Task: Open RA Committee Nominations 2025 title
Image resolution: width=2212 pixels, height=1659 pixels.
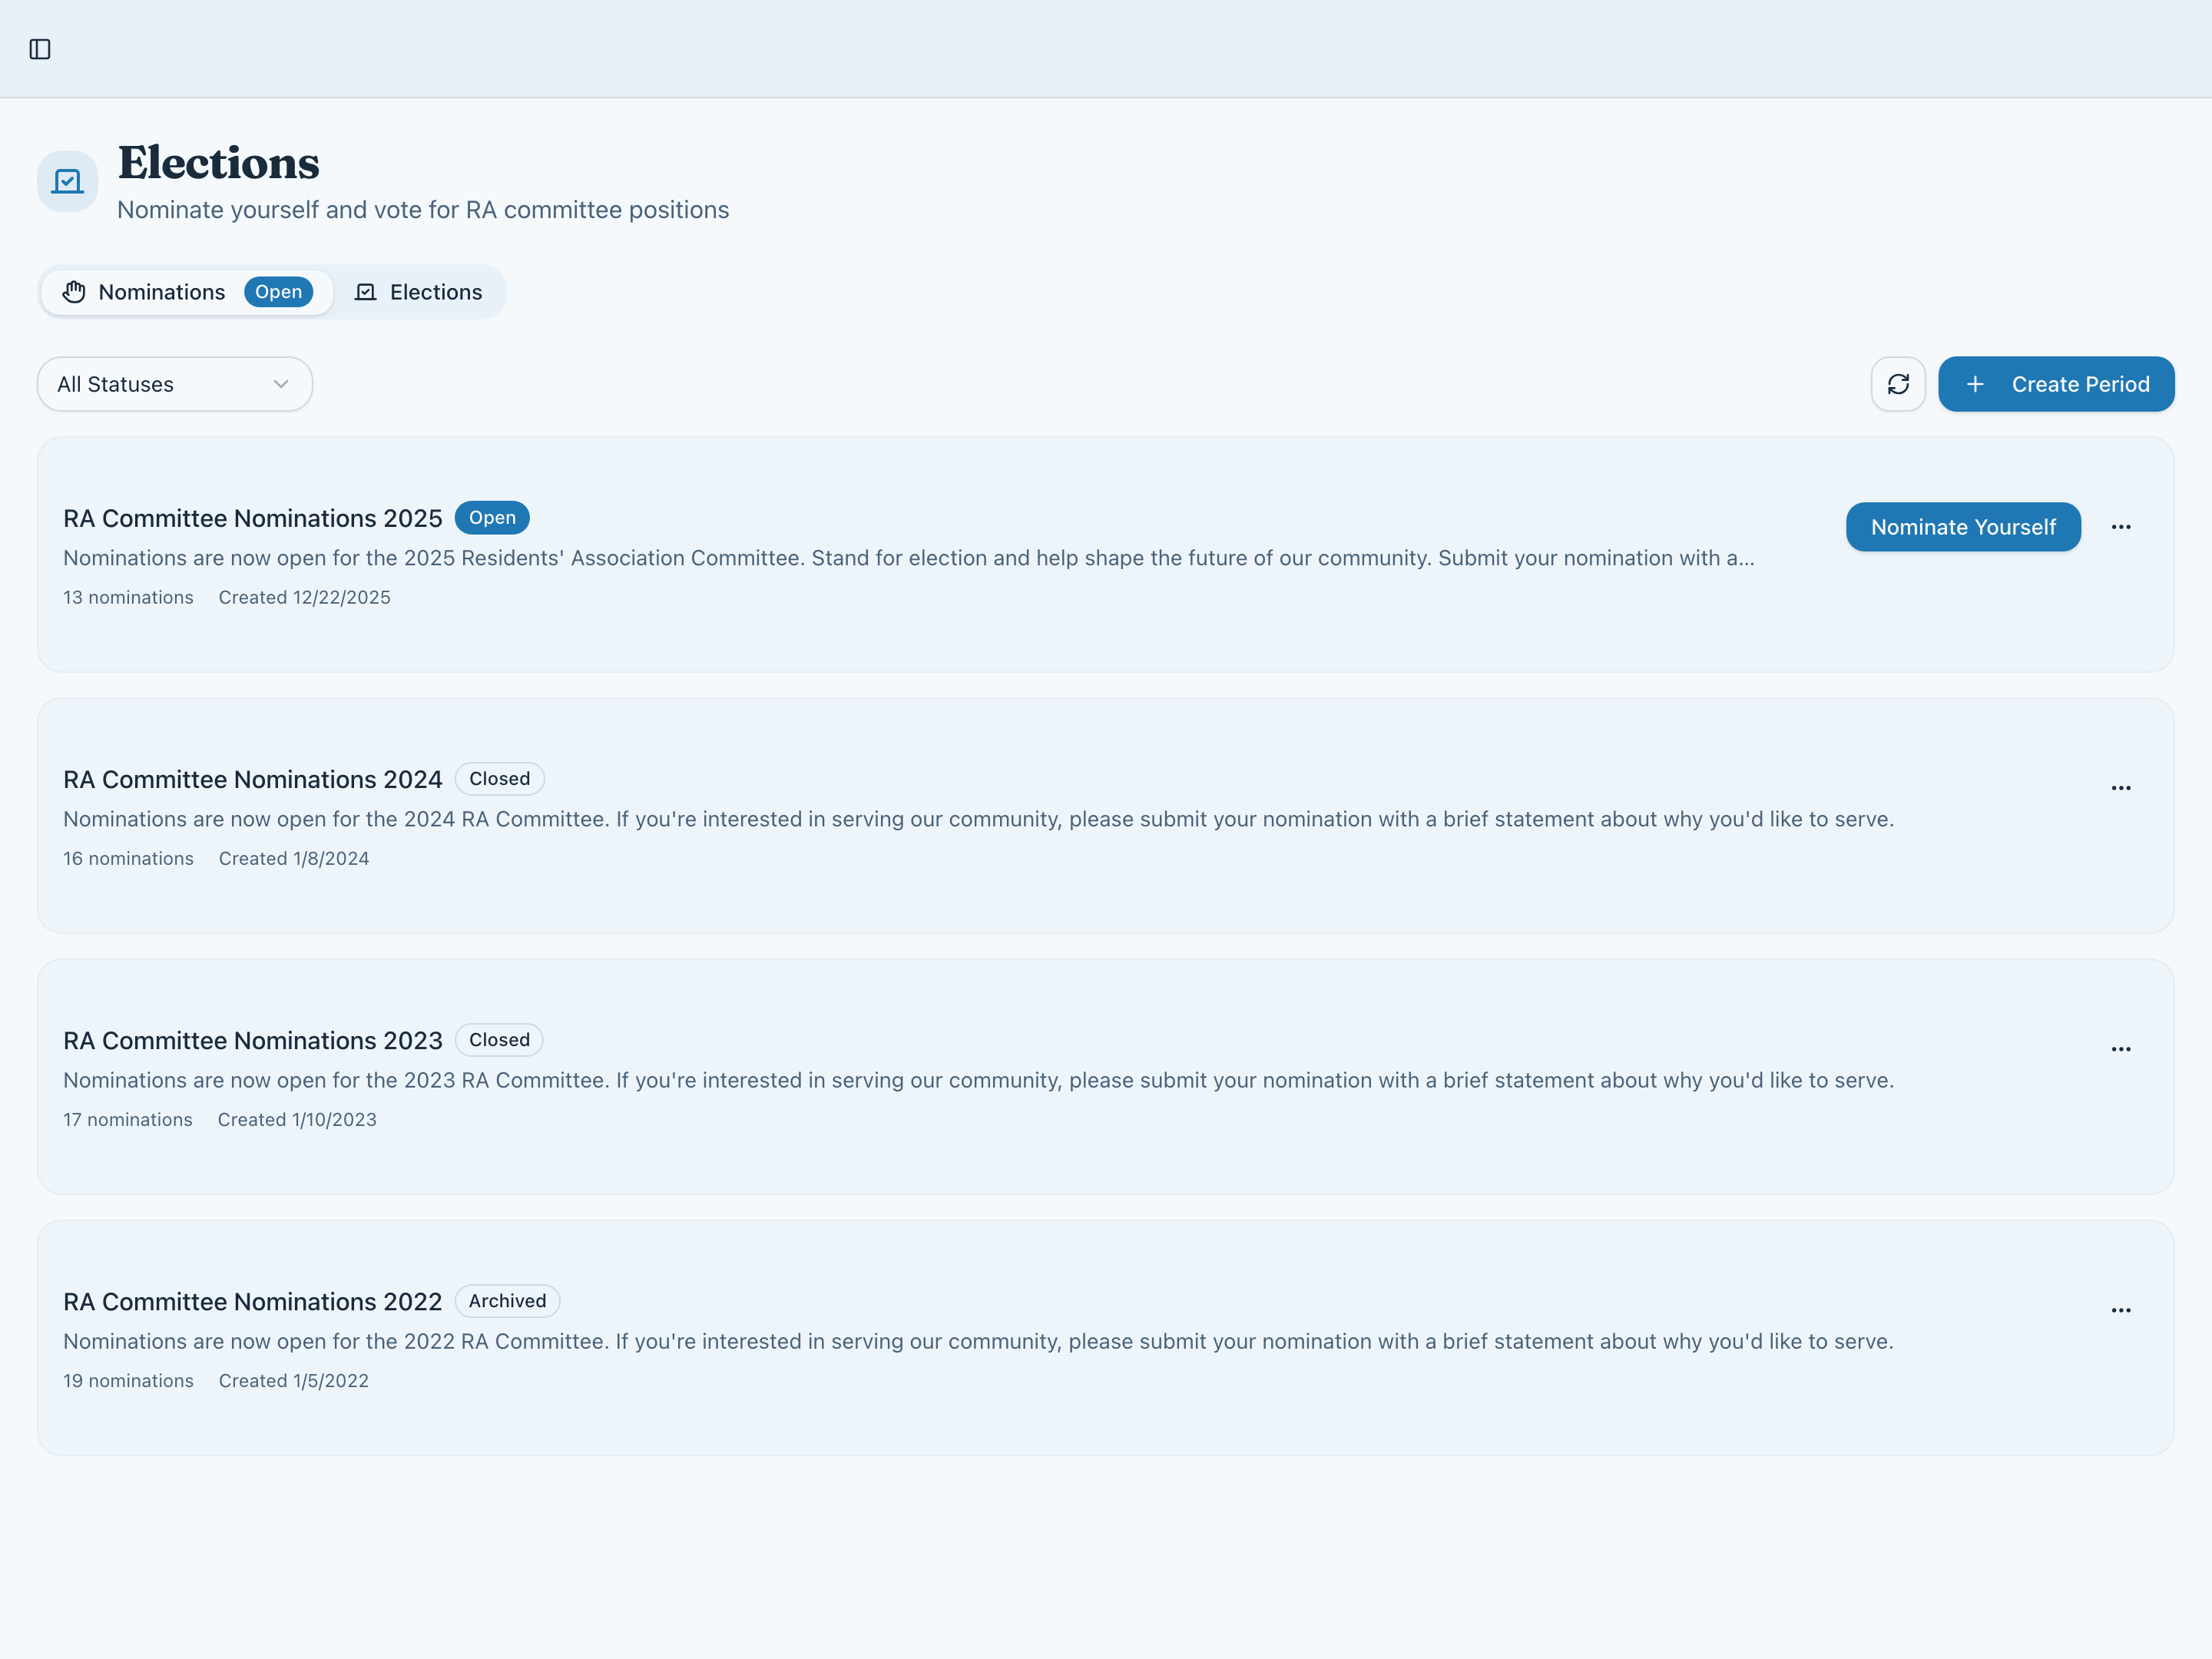Action: [x=253, y=518]
